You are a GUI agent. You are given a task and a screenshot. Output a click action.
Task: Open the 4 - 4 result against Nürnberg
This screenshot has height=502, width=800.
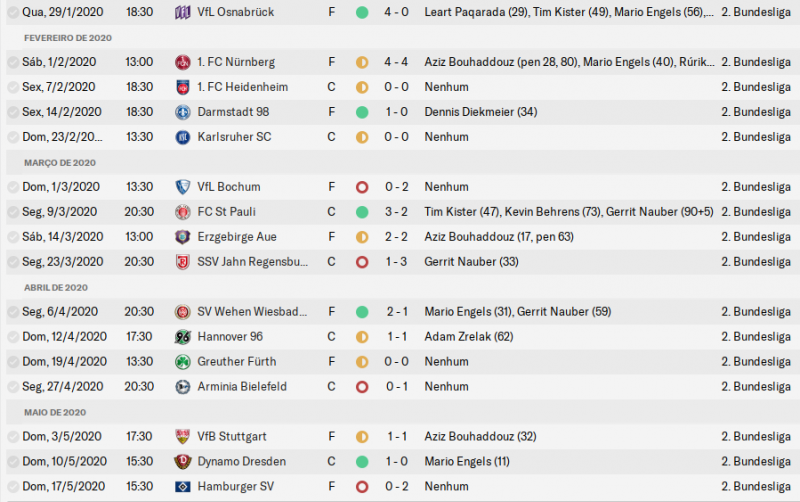coord(396,62)
